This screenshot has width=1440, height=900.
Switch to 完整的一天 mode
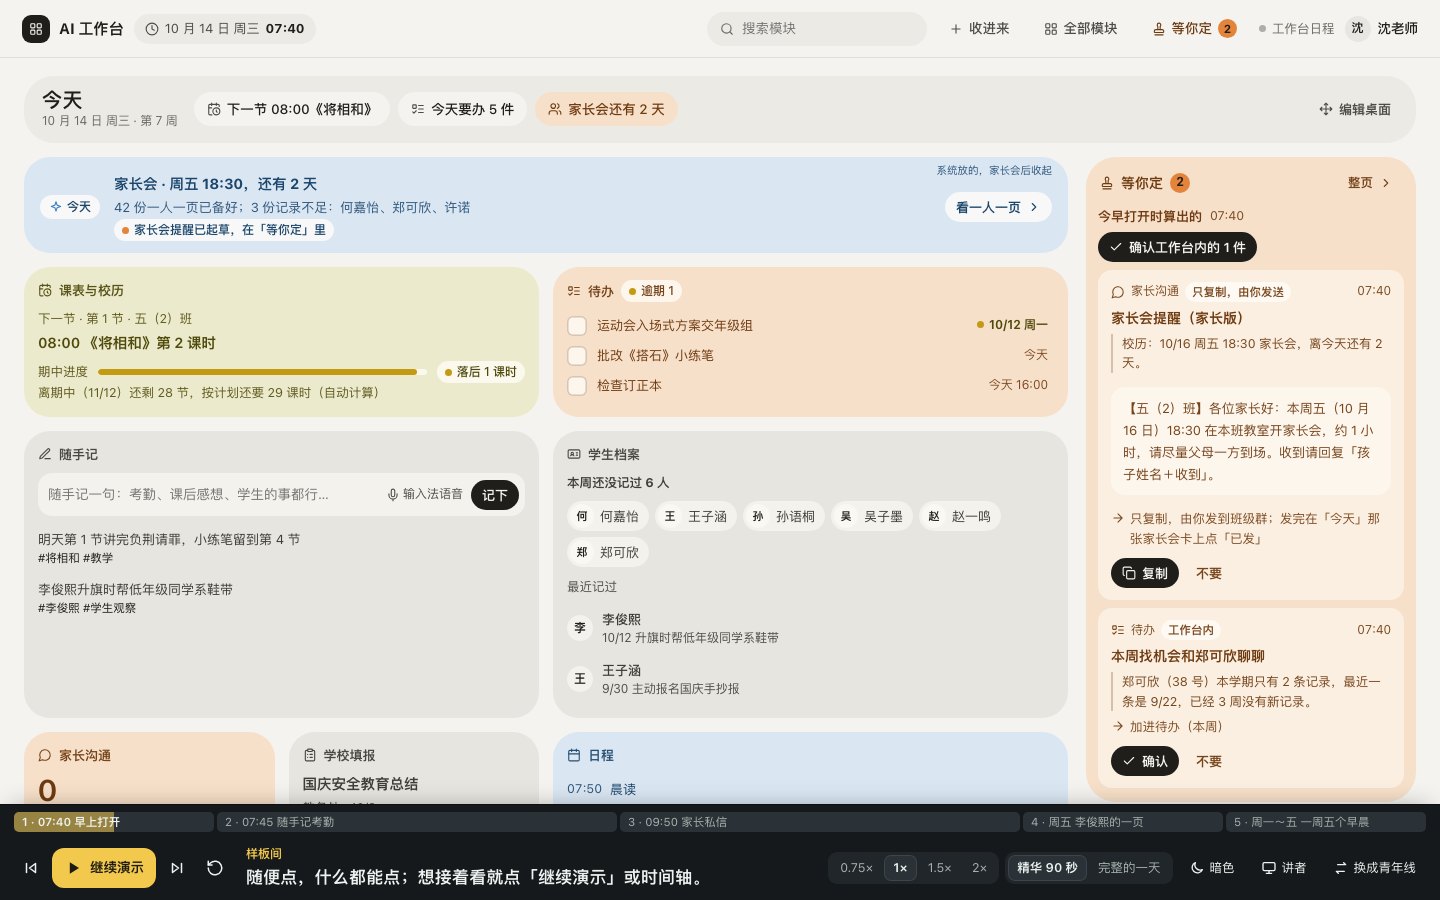[x=1129, y=868]
